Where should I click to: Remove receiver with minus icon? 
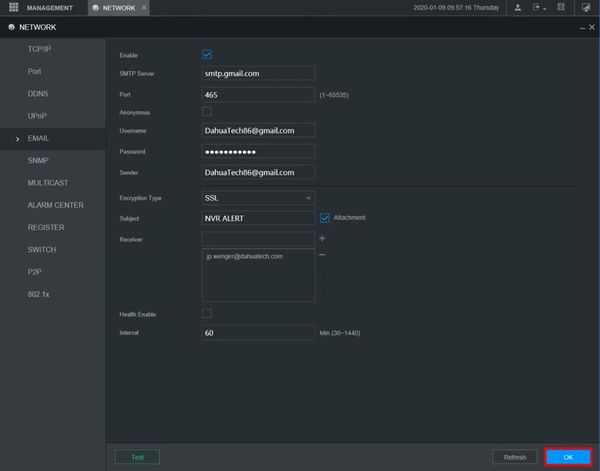pyautogui.click(x=322, y=255)
